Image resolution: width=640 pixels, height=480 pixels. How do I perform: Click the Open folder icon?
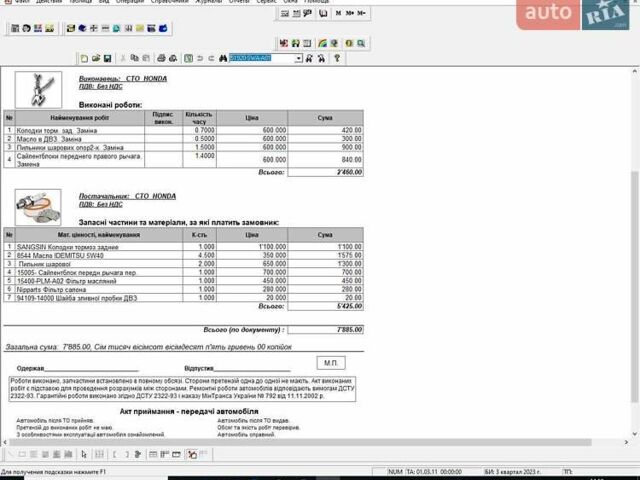pyautogui.click(x=96, y=59)
